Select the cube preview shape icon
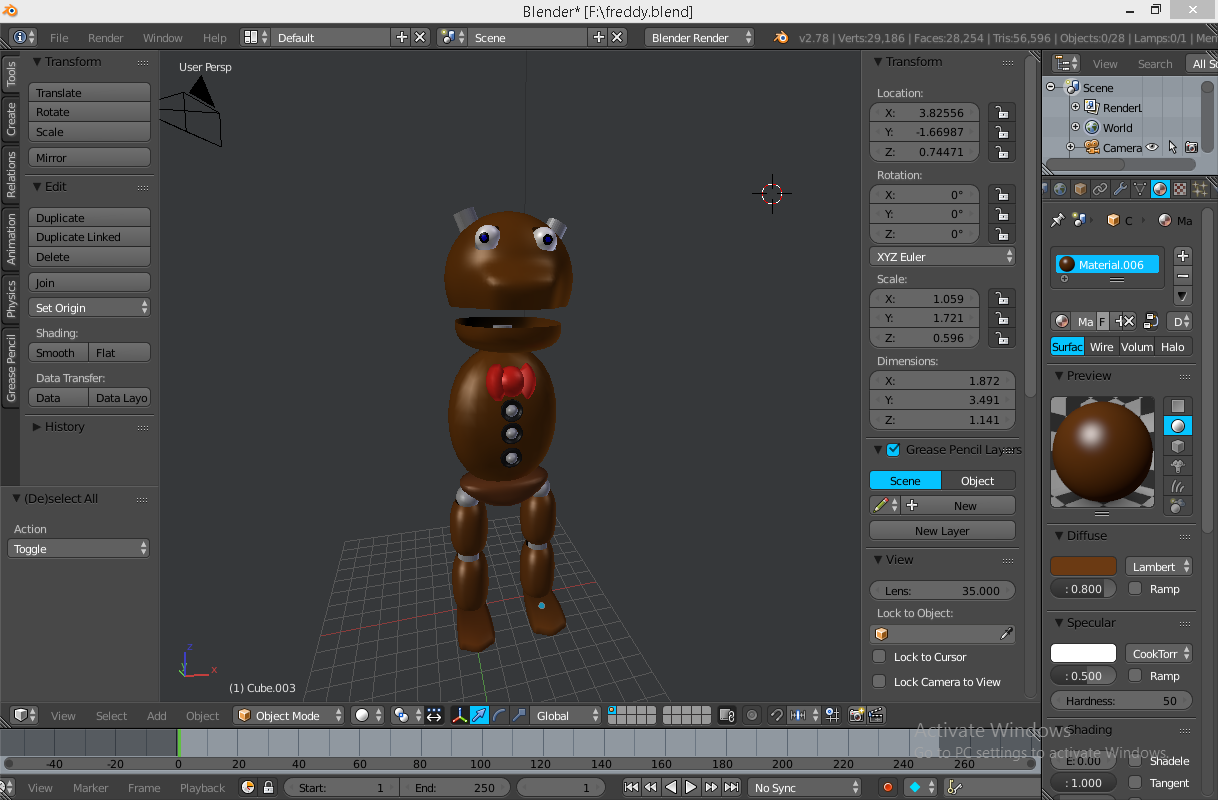 click(x=1178, y=446)
